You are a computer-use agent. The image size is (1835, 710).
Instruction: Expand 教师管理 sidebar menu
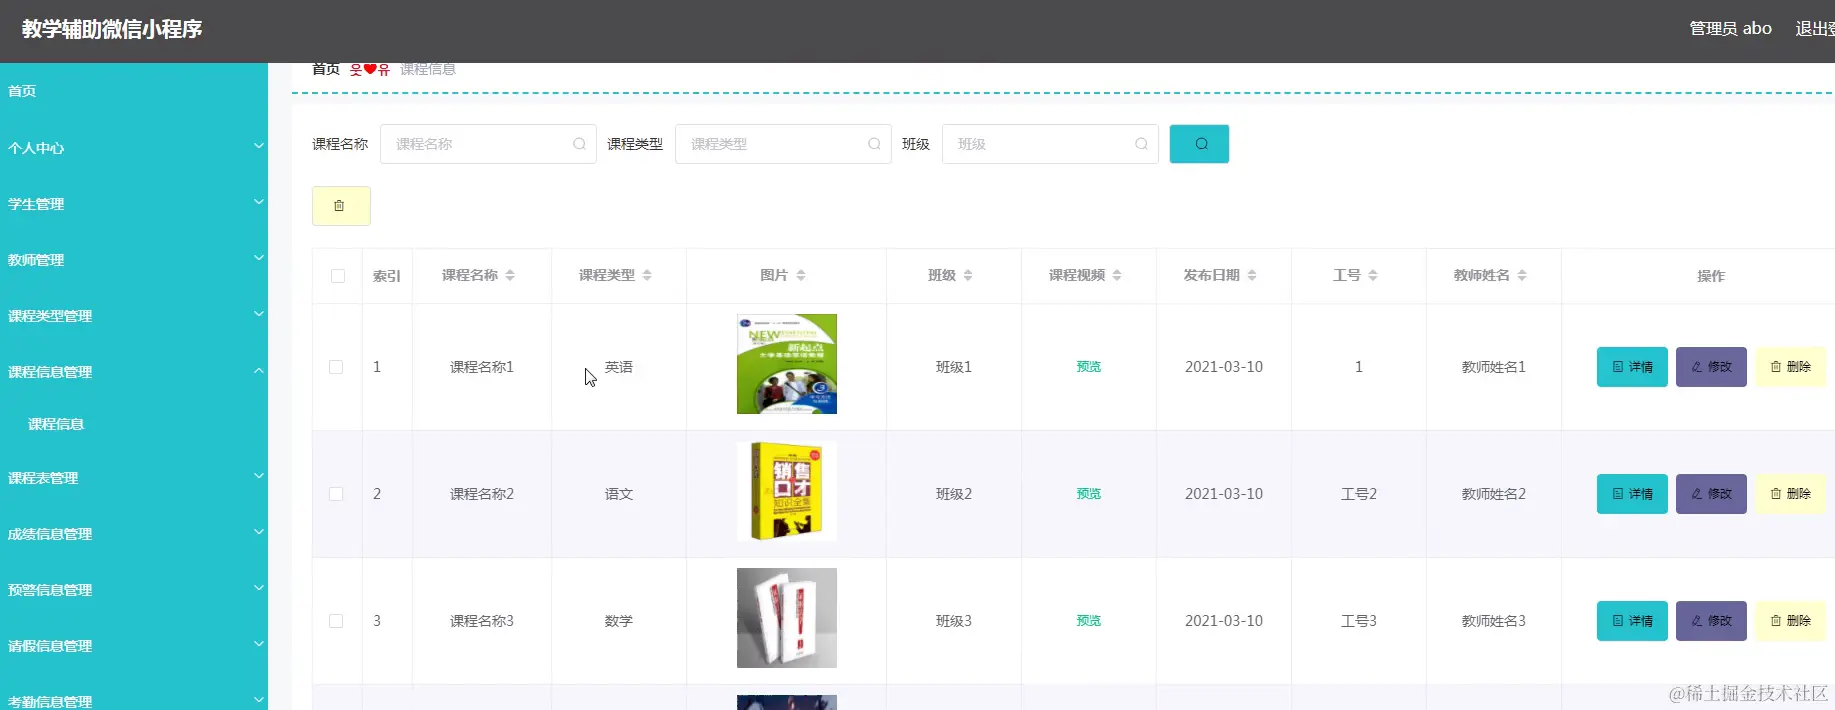click(134, 259)
